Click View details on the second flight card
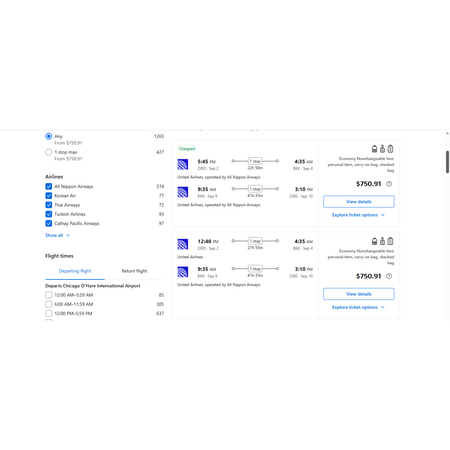This screenshot has height=450, width=450. click(359, 294)
